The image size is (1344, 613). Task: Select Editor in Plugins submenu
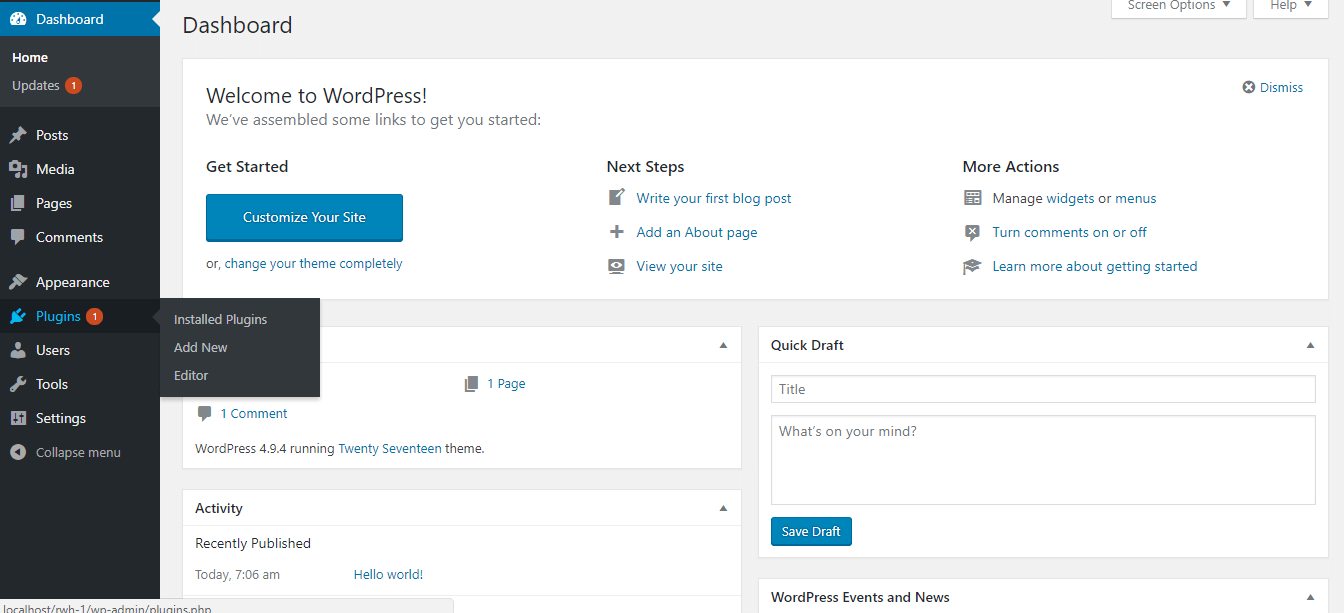click(191, 375)
